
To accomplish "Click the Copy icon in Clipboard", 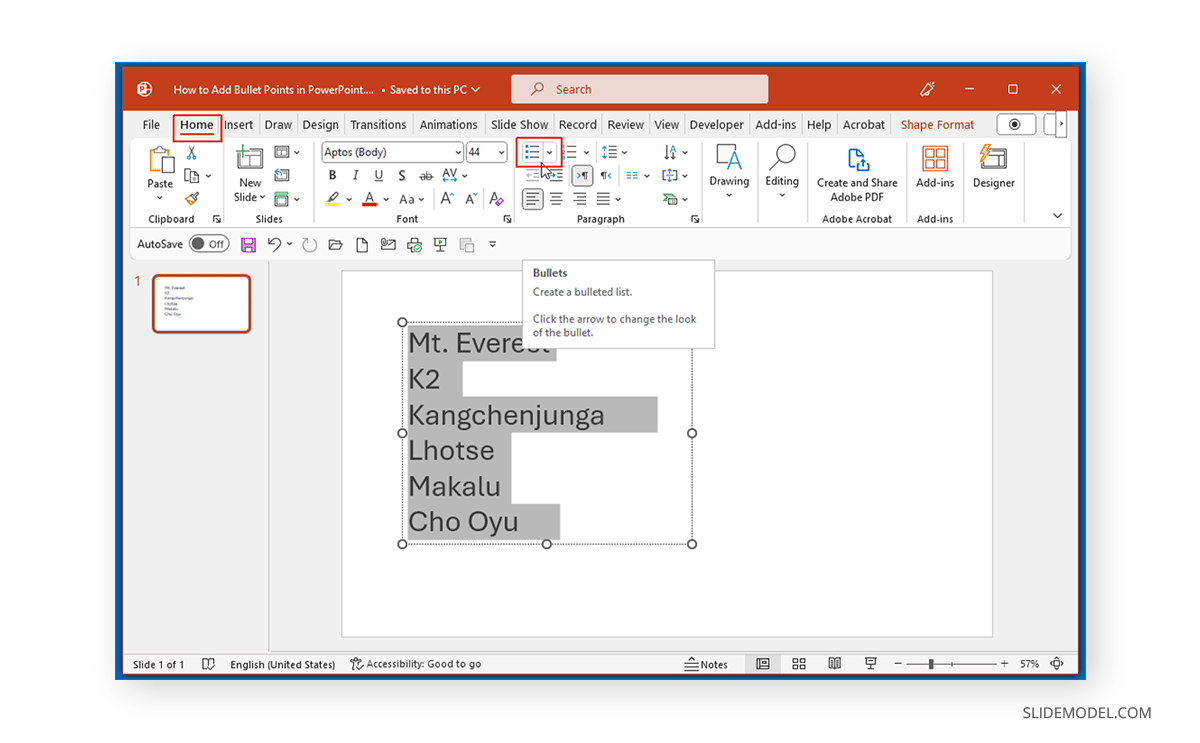I will click(191, 176).
